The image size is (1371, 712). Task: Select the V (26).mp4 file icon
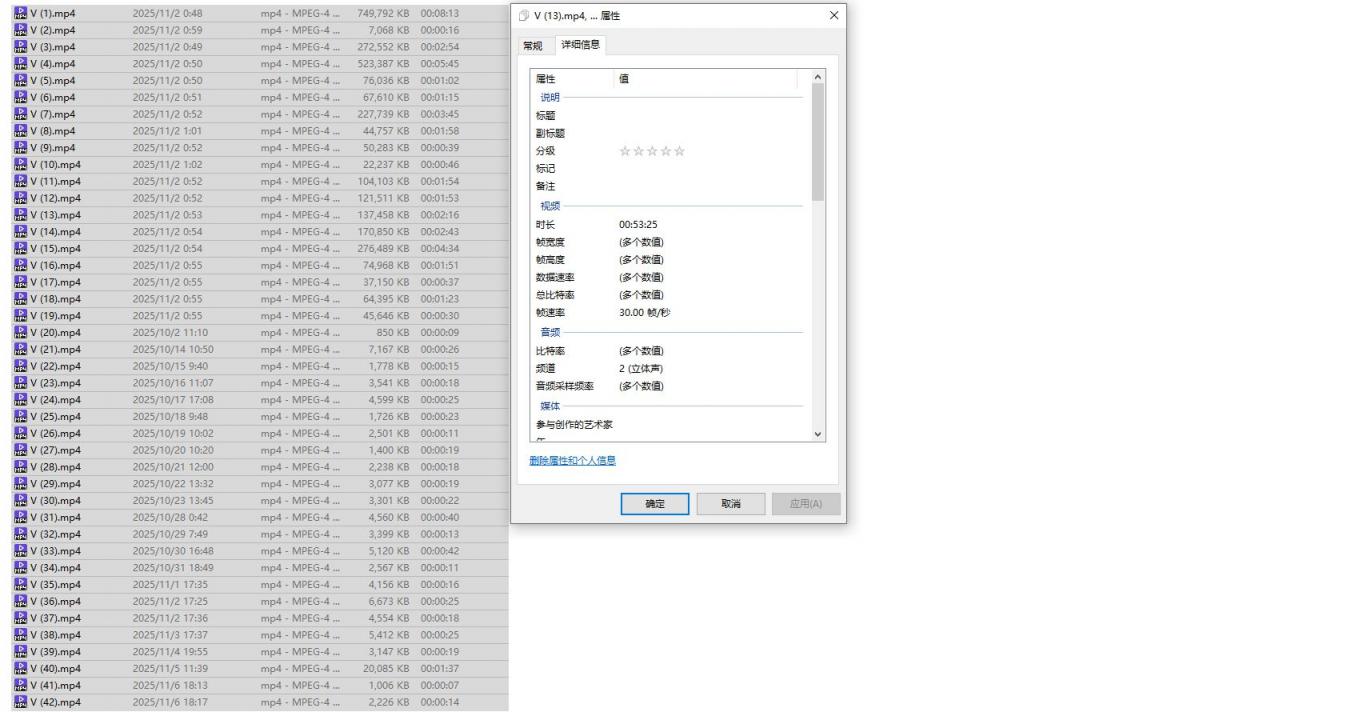pos(20,433)
